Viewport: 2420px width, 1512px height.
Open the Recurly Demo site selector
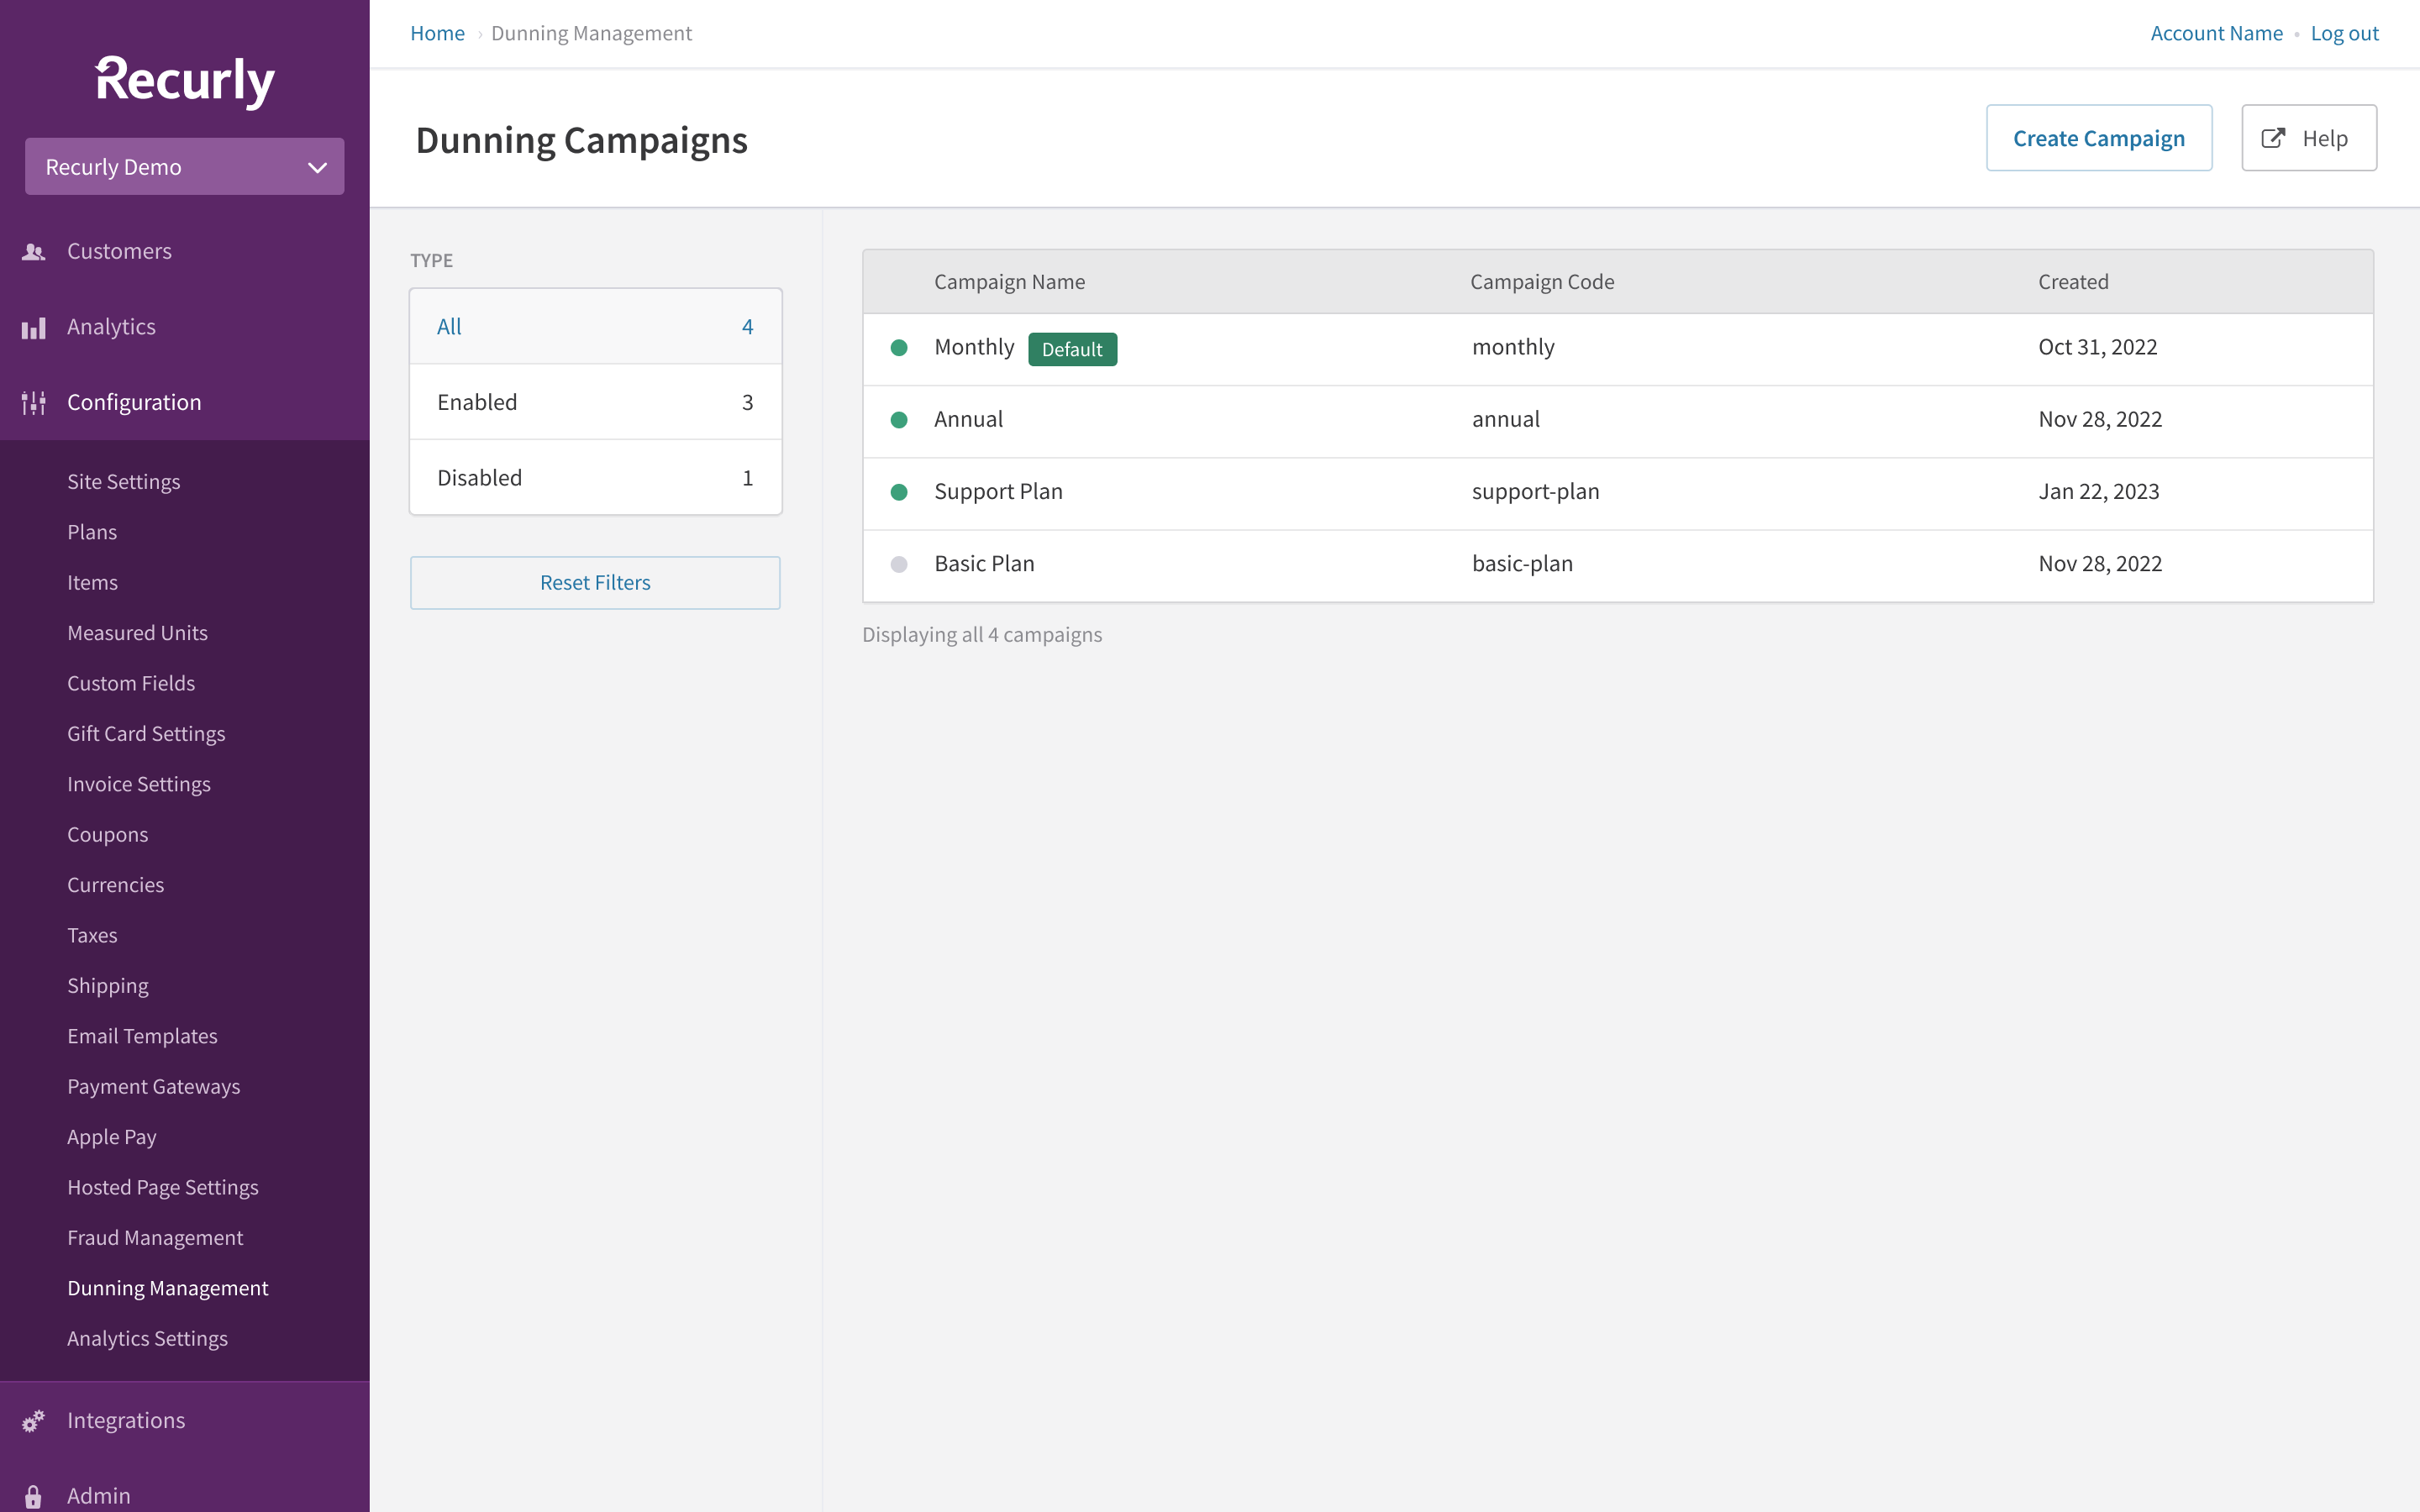point(184,166)
